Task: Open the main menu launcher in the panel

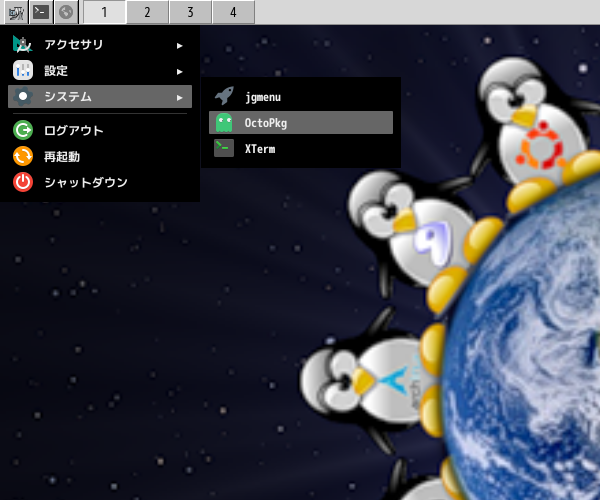Action: 16,12
